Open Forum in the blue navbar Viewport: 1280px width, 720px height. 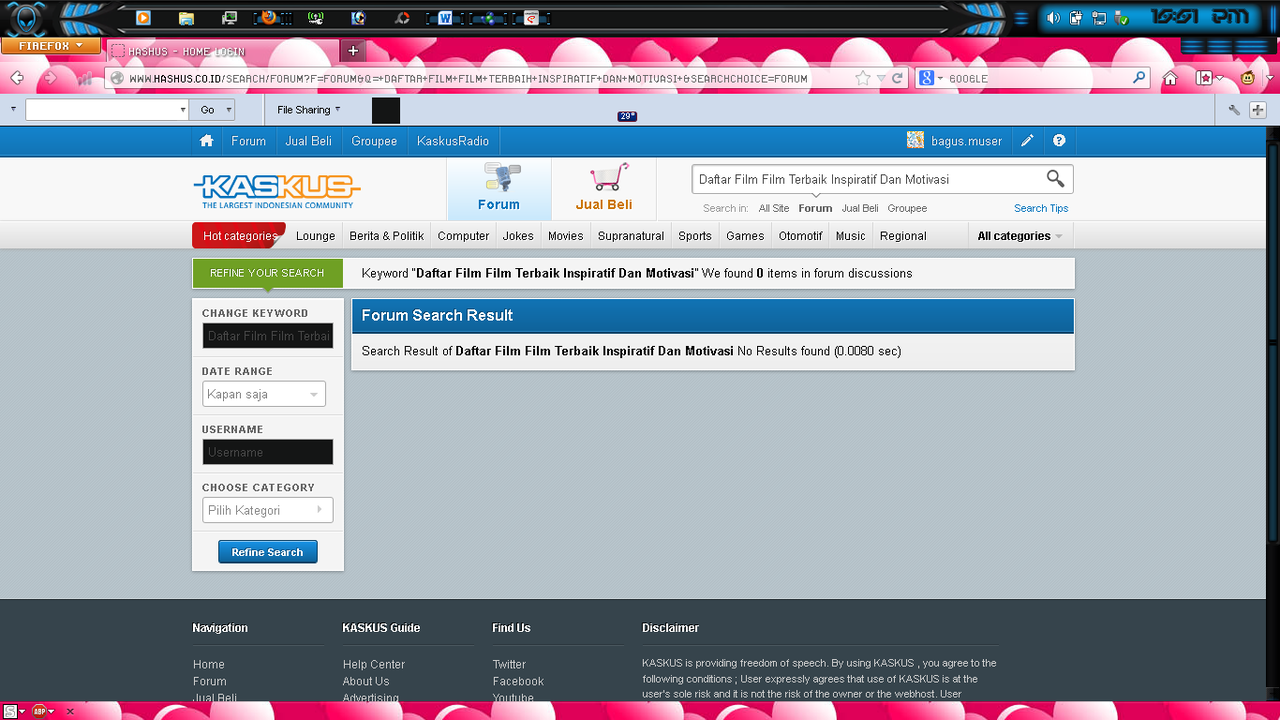point(249,141)
